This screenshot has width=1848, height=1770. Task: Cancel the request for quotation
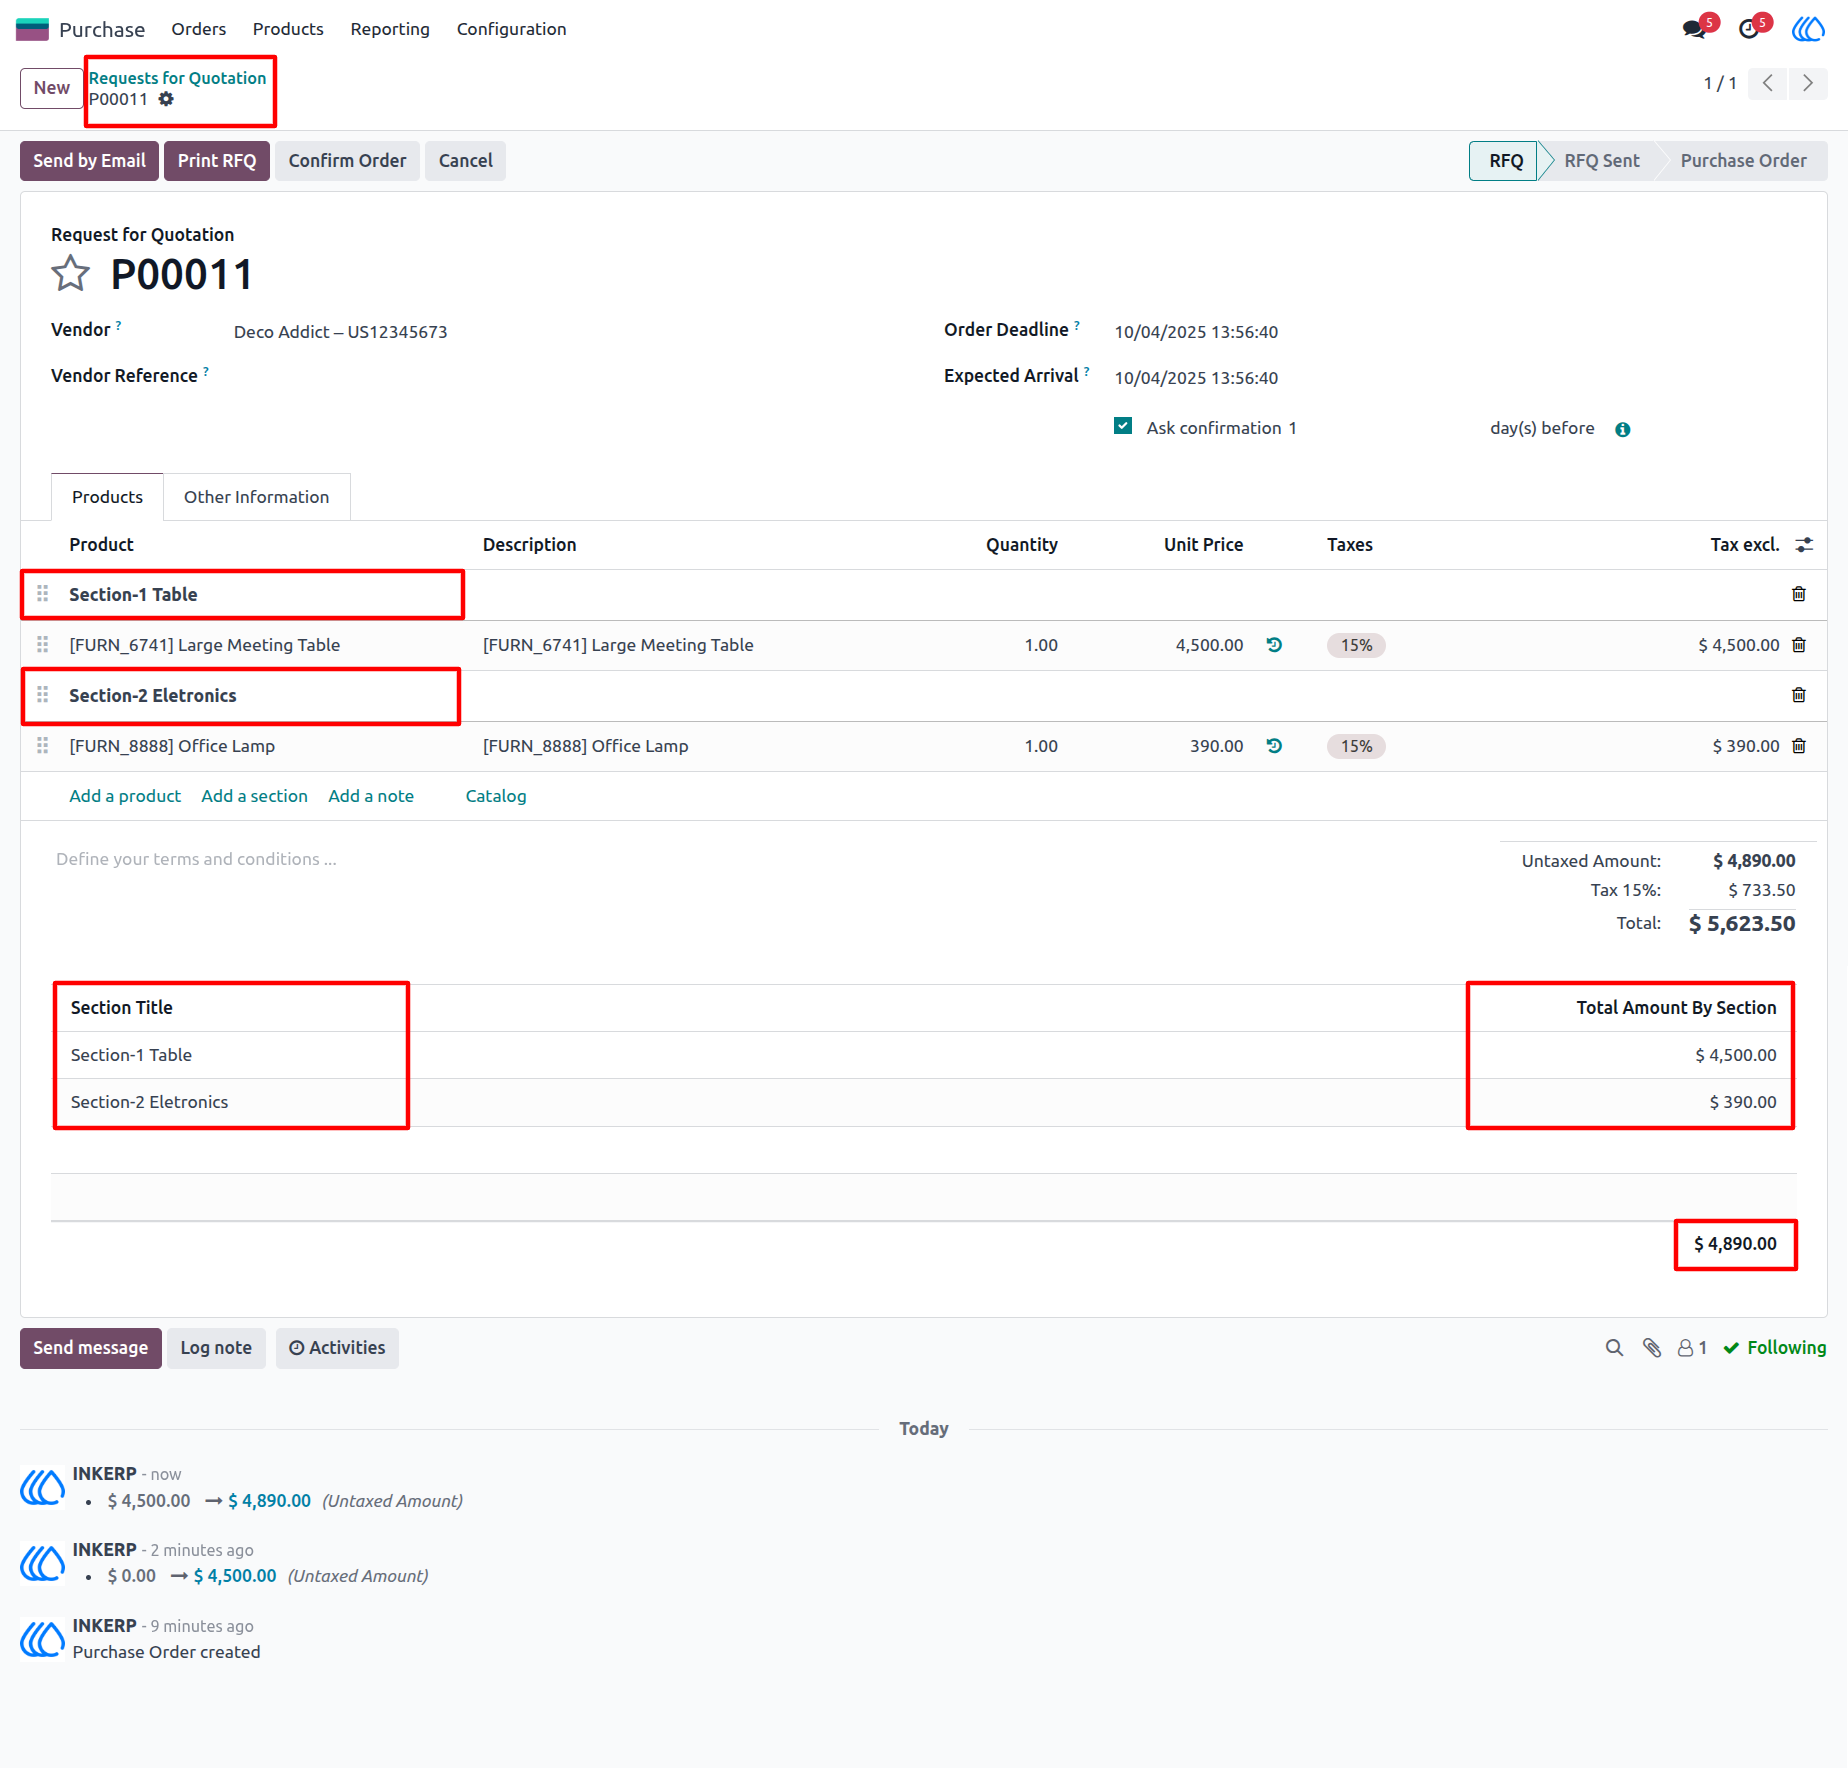click(465, 161)
